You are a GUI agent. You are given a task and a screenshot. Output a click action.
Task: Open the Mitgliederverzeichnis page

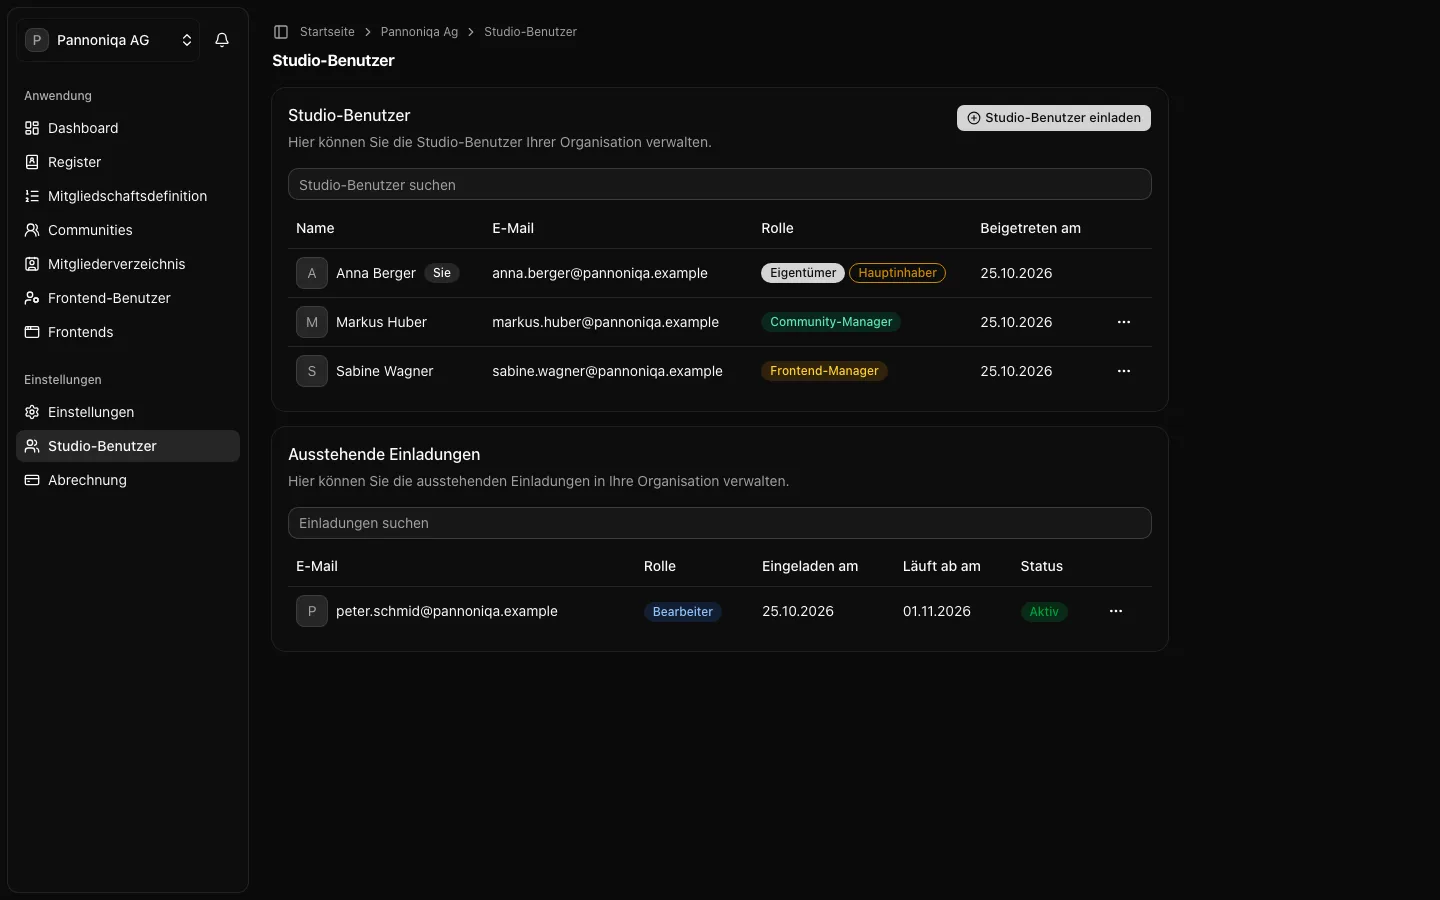click(x=128, y=264)
